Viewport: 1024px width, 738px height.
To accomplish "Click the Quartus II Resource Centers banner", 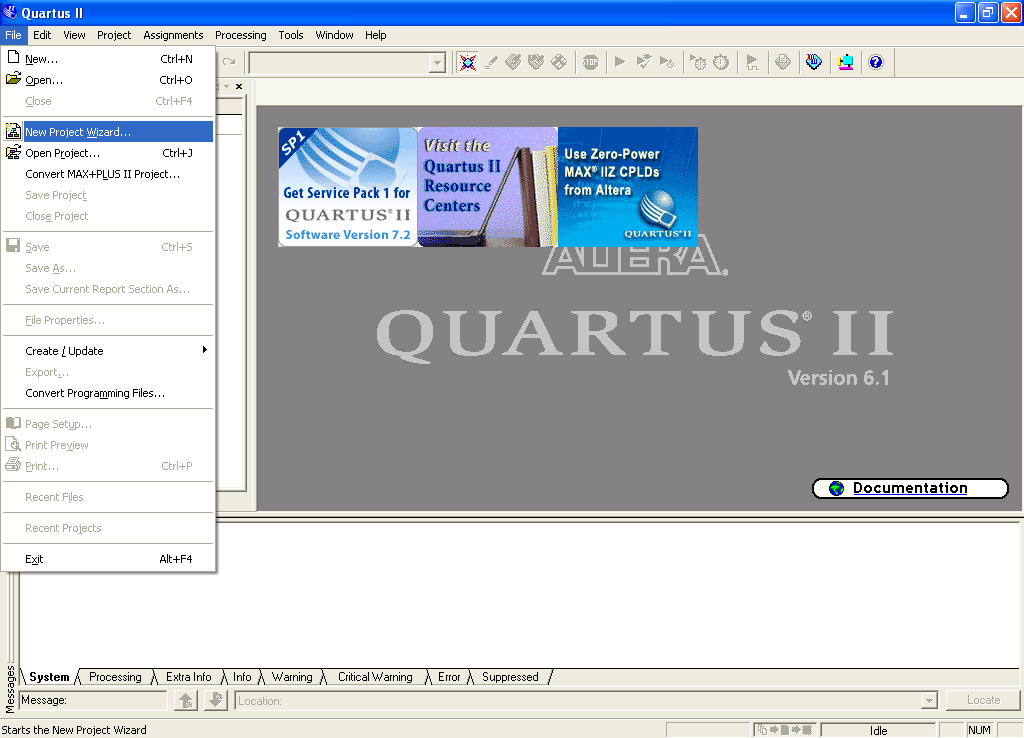I will (487, 187).
